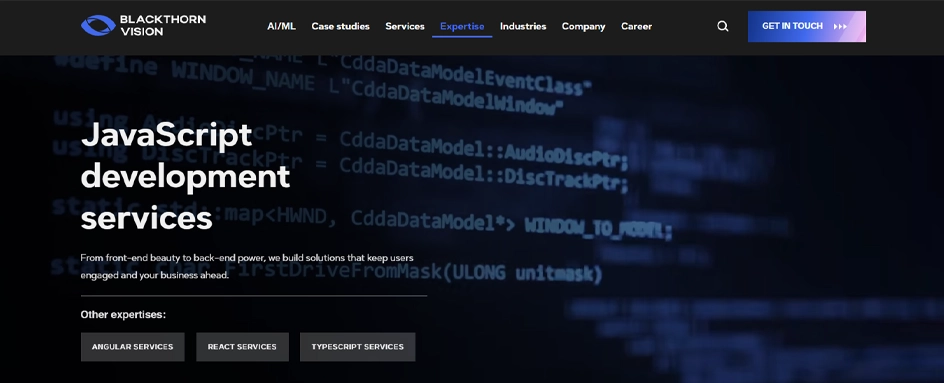Click the 'From front-end beauty' paragraph

pyautogui.click(x=247, y=266)
